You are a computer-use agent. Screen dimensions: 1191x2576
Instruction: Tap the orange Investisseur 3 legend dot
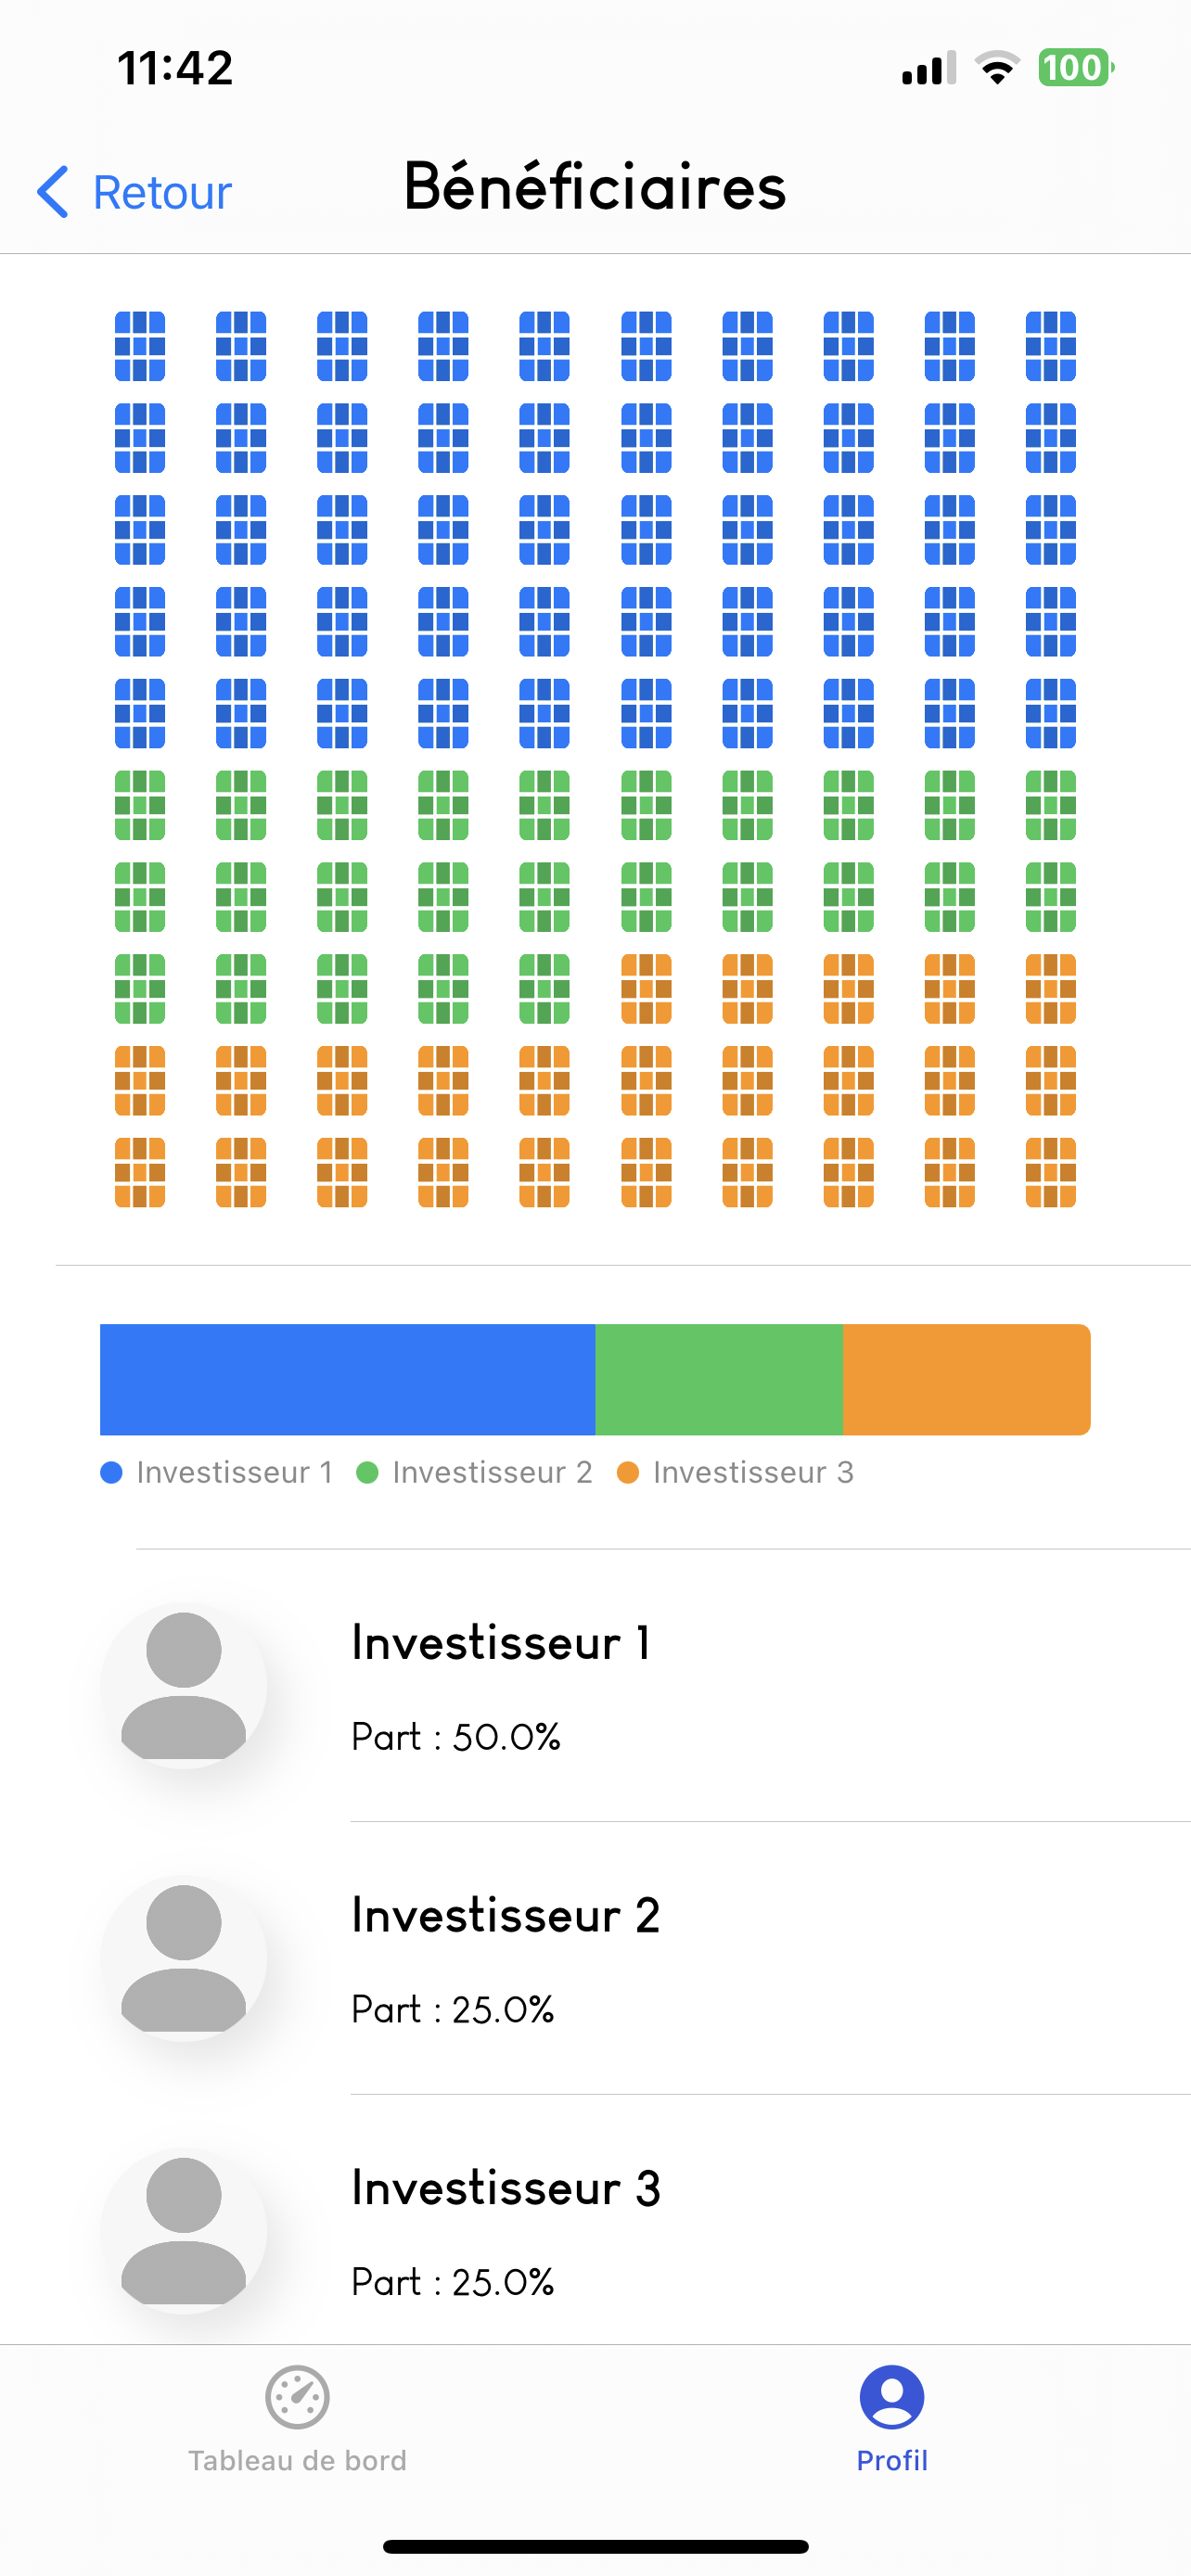[x=628, y=1472]
